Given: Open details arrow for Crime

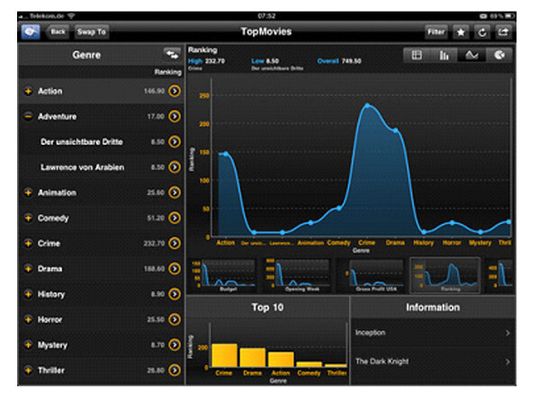Looking at the screenshot, I should pyautogui.click(x=175, y=243).
